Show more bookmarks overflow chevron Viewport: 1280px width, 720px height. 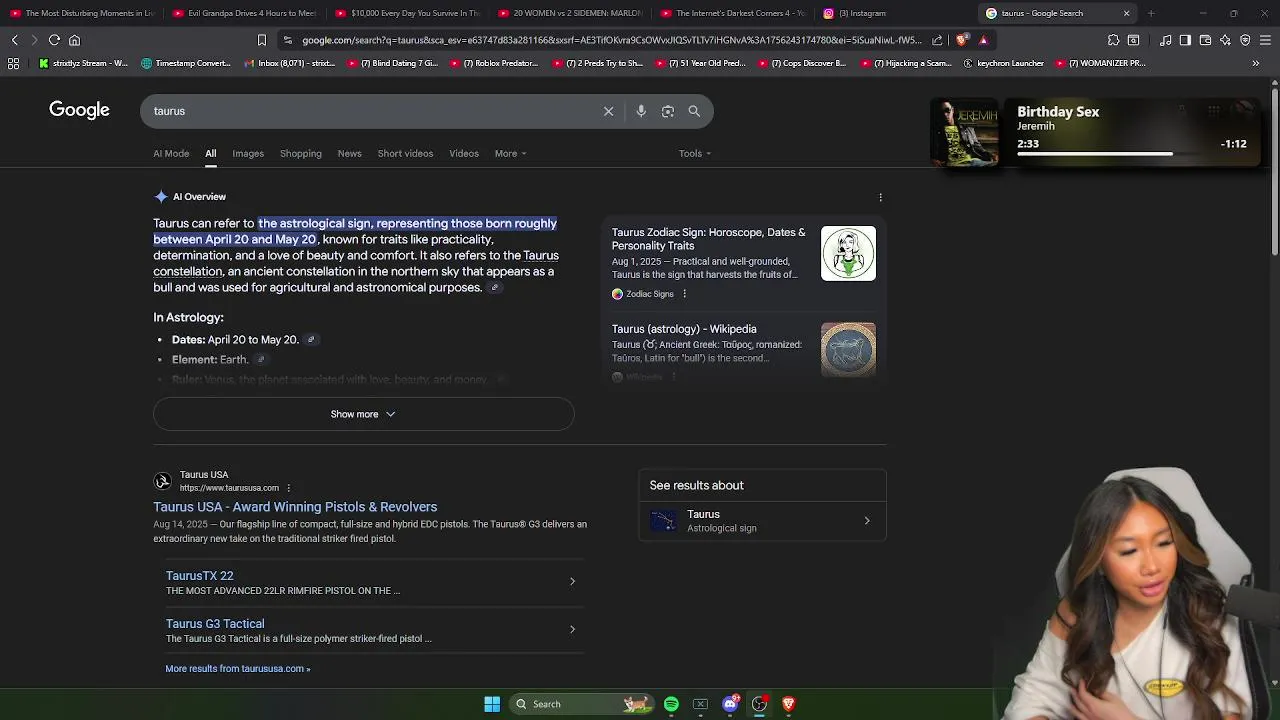(x=1255, y=63)
